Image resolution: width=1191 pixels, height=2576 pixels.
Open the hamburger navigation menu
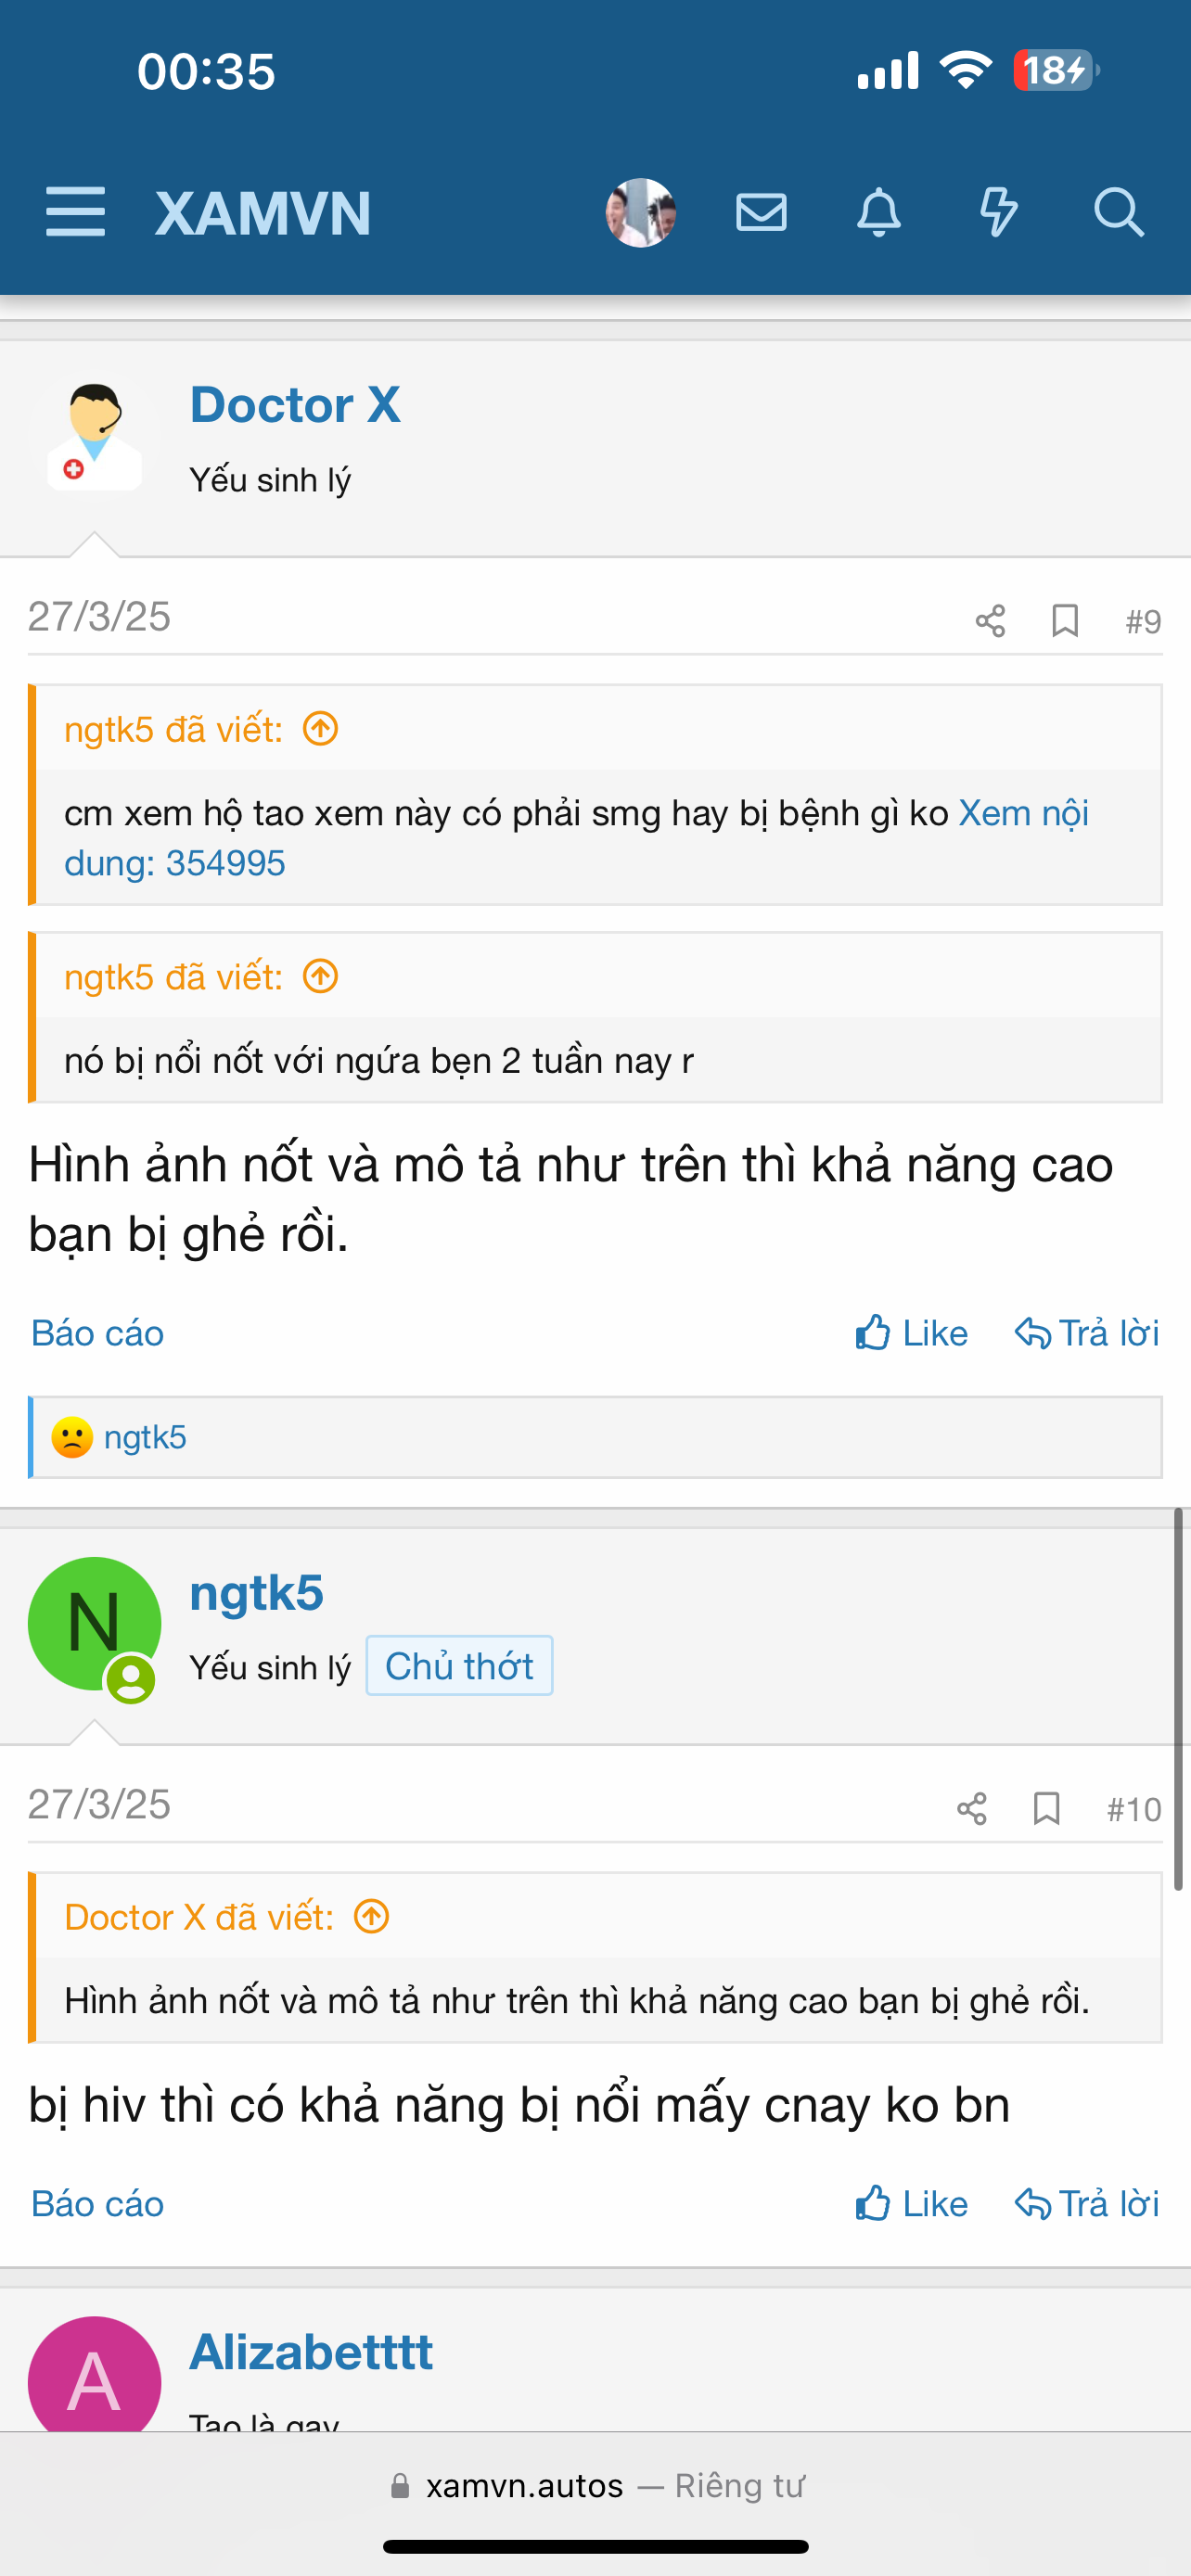click(75, 212)
